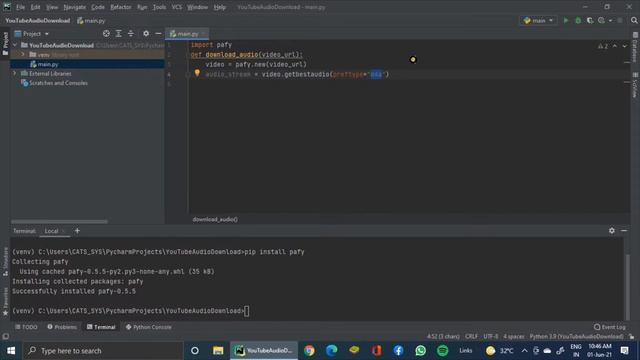The image size is (640, 360).
Task: Open Chrome from the taskbar
Action: click(x=309, y=350)
